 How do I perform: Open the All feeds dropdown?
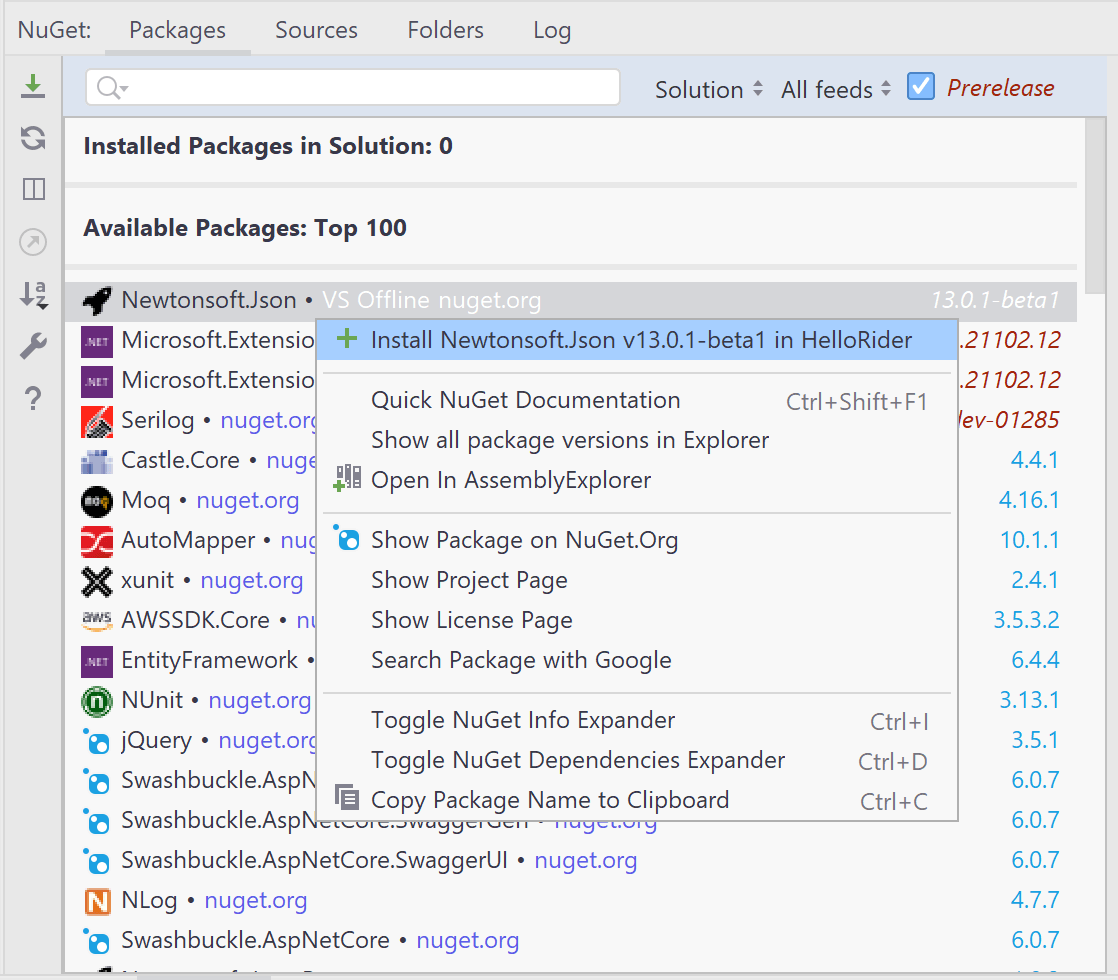click(x=835, y=89)
